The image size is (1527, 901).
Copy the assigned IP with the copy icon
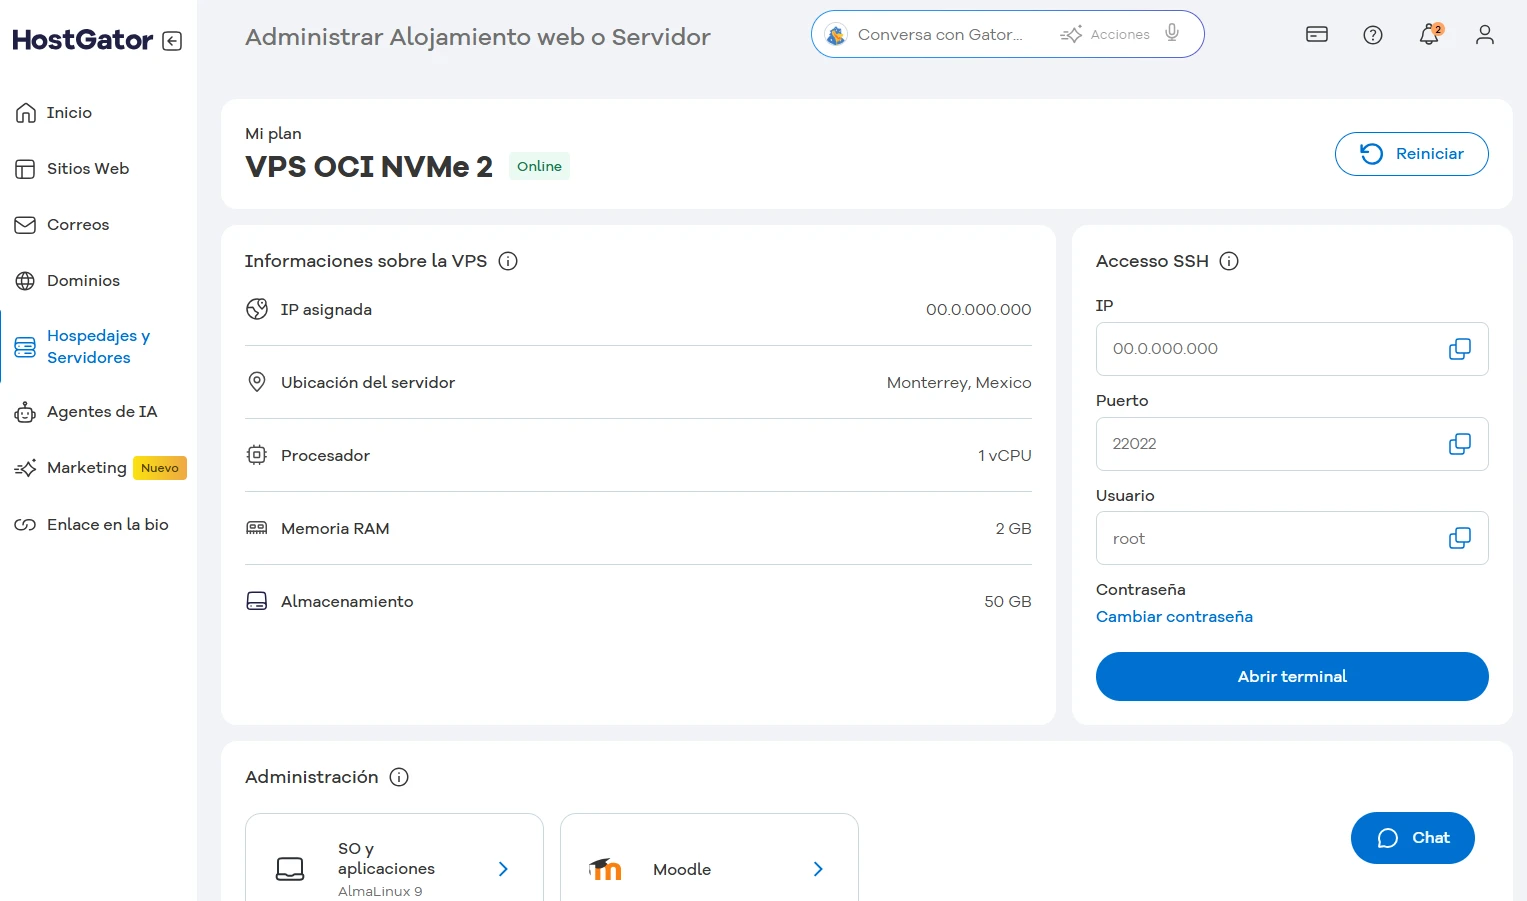coord(1459,348)
